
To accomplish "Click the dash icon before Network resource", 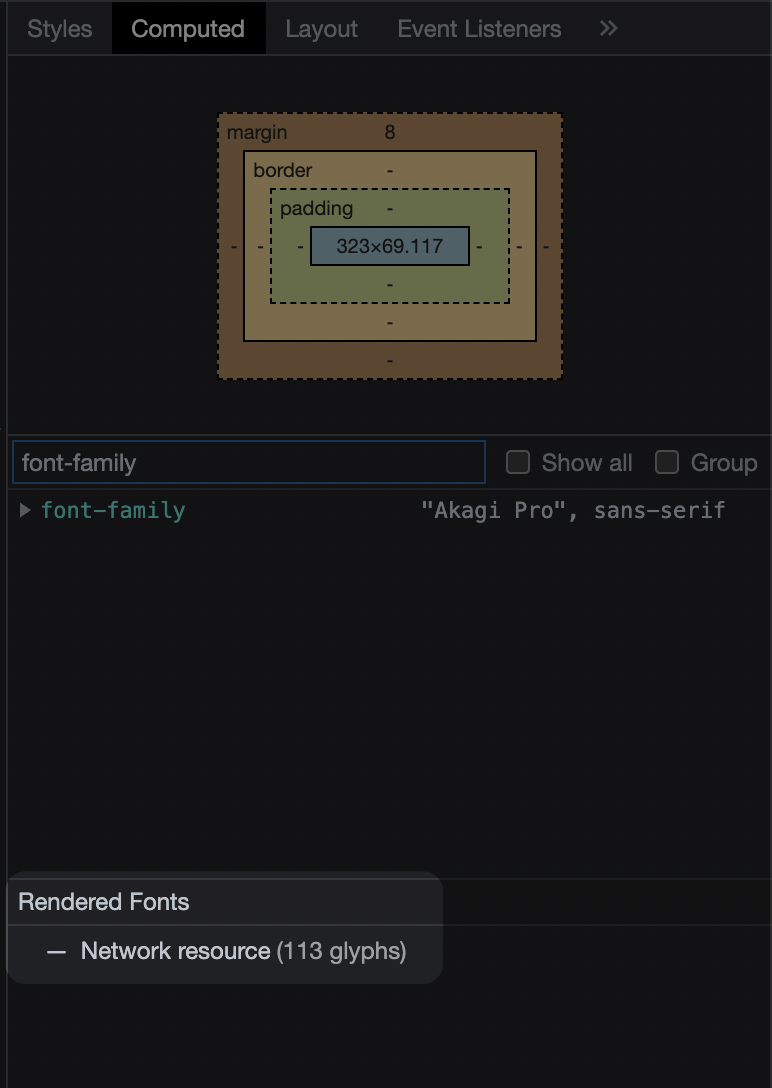I will point(56,952).
